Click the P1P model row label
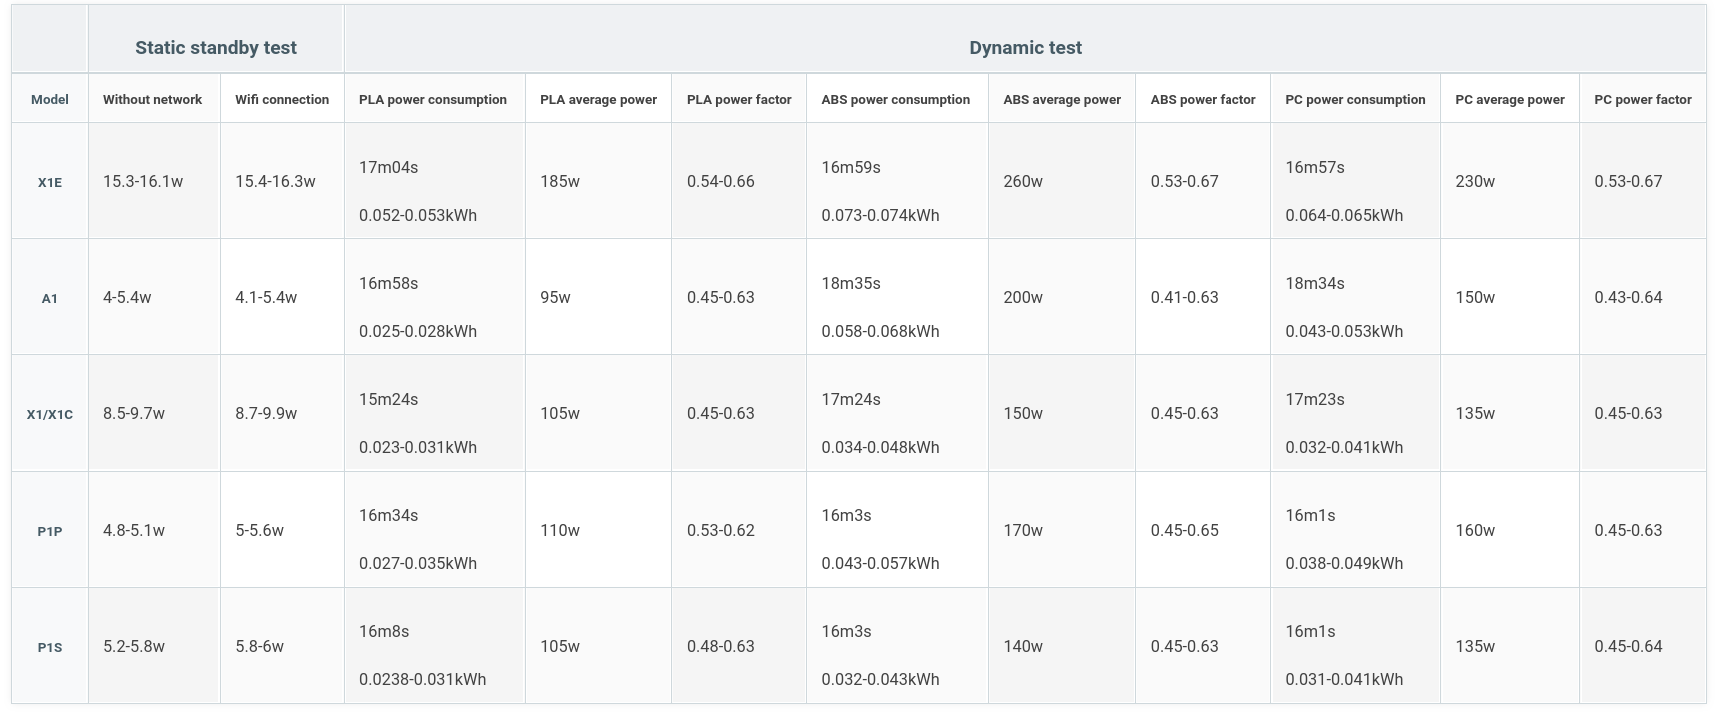The height and width of the screenshot is (726, 1720). click(50, 531)
